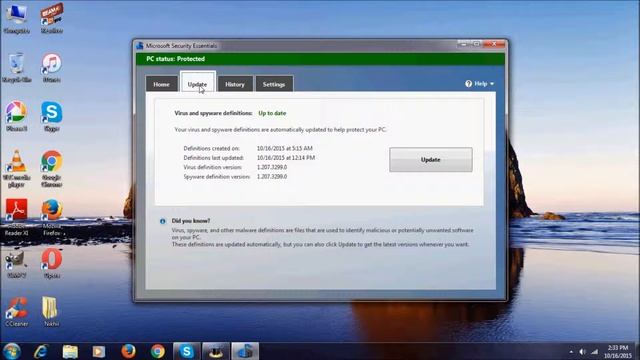Screen dimensions: 640x360
Task: Launch Google Chrome from the desktop
Action: pos(51,168)
